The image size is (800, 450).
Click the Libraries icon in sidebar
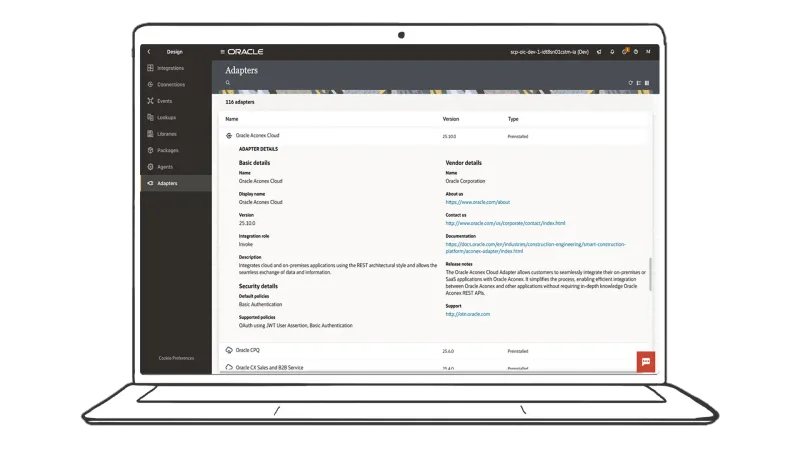pyautogui.click(x=150, y=134)
